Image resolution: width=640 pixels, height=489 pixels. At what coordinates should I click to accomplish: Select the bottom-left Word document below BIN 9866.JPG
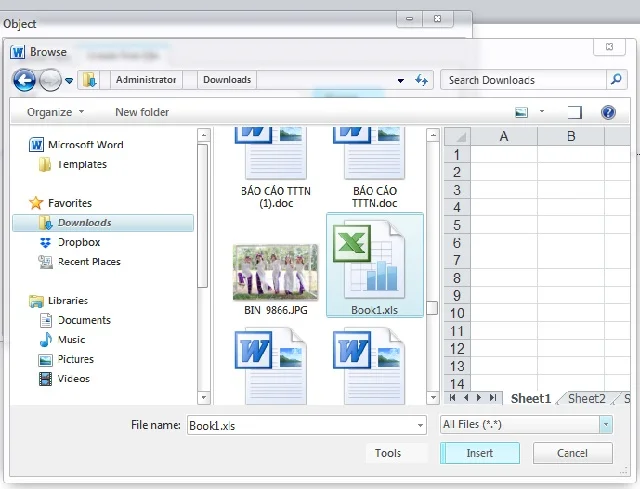coord(270,366)
